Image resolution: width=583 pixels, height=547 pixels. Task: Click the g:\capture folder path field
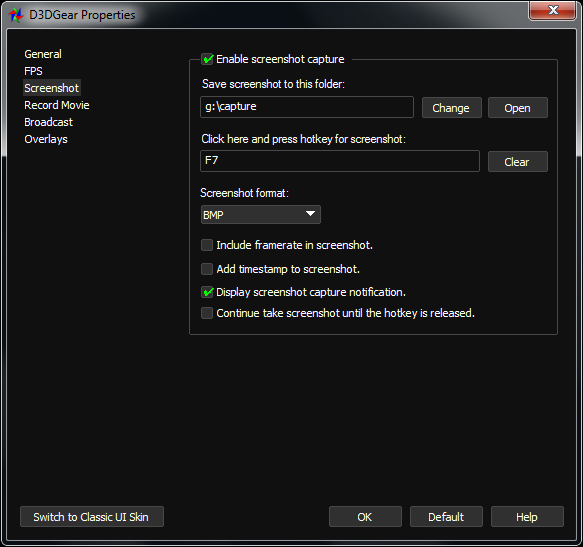[x=307, y=107]
